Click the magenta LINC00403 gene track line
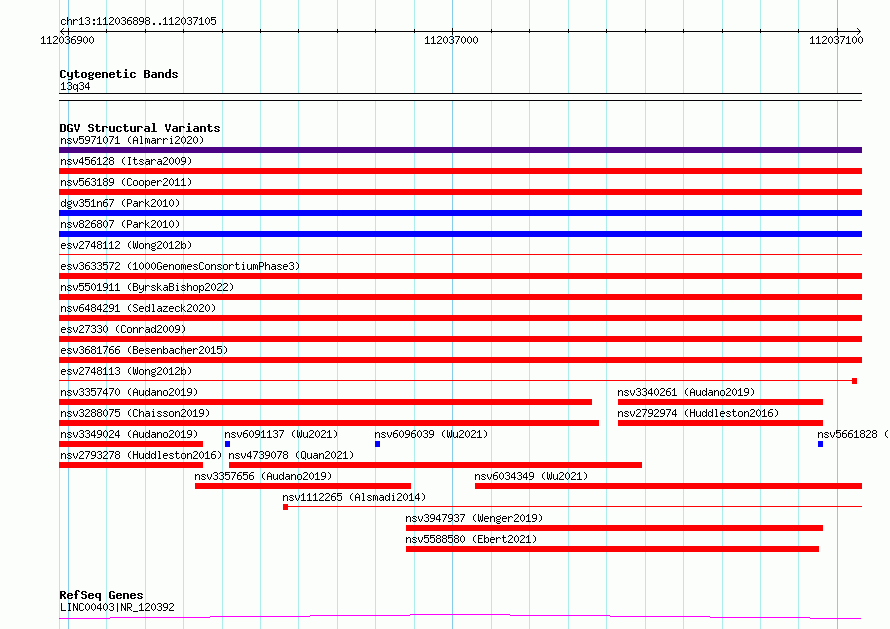The image size is (890, 629). point(460,616)
